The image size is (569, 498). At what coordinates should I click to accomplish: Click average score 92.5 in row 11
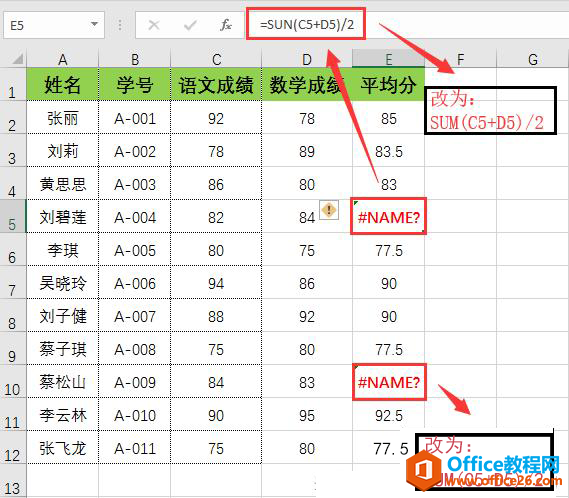388,415
